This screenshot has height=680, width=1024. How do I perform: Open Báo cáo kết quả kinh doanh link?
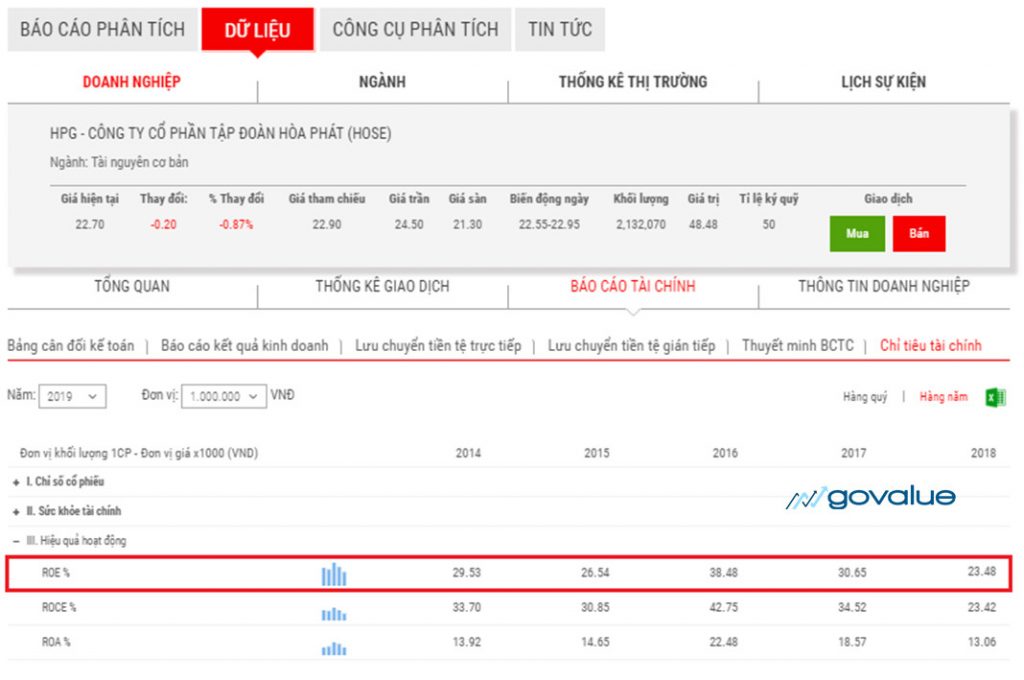245,346
